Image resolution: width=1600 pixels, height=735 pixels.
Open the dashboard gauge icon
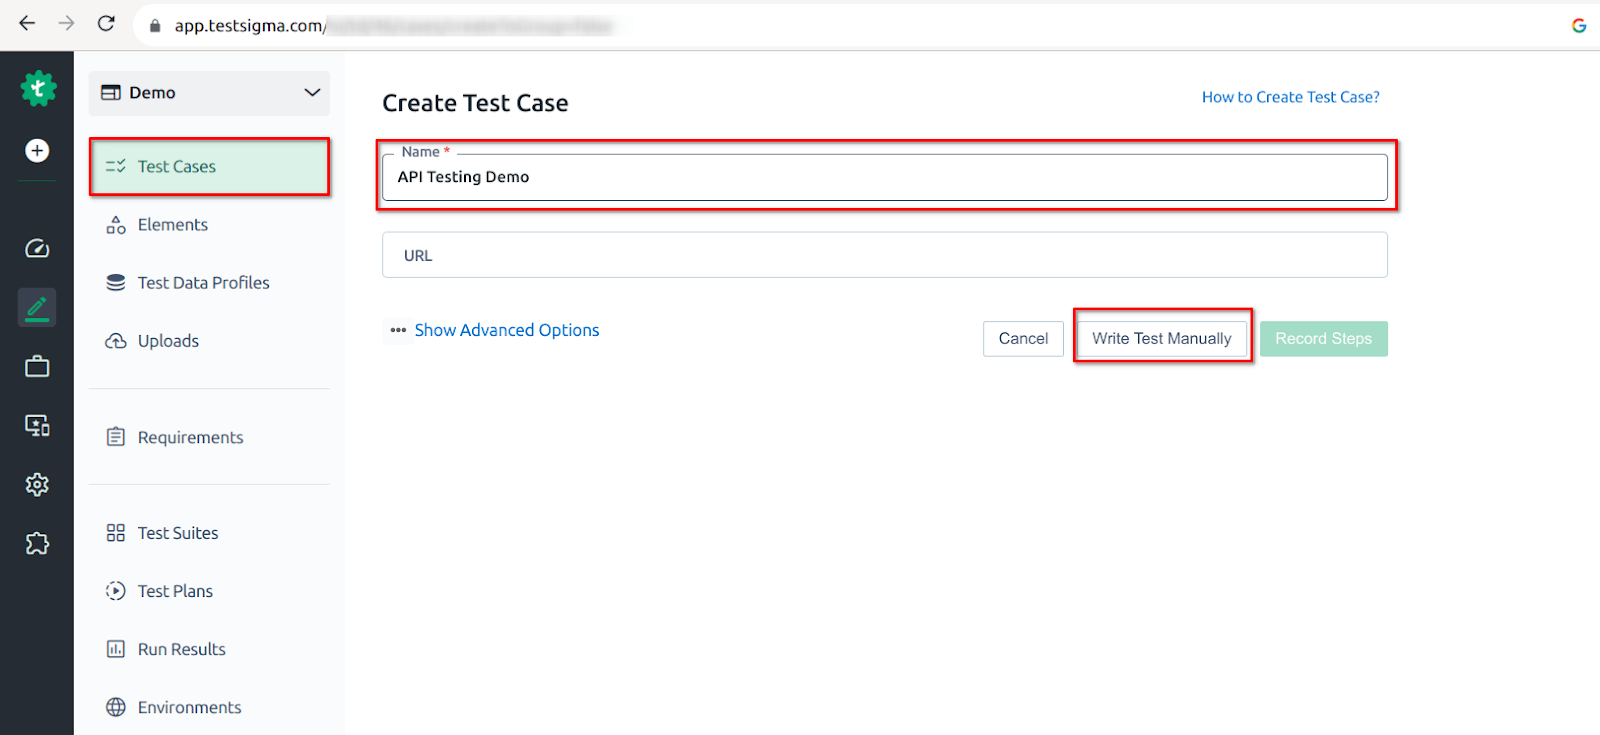pos(37,248)
